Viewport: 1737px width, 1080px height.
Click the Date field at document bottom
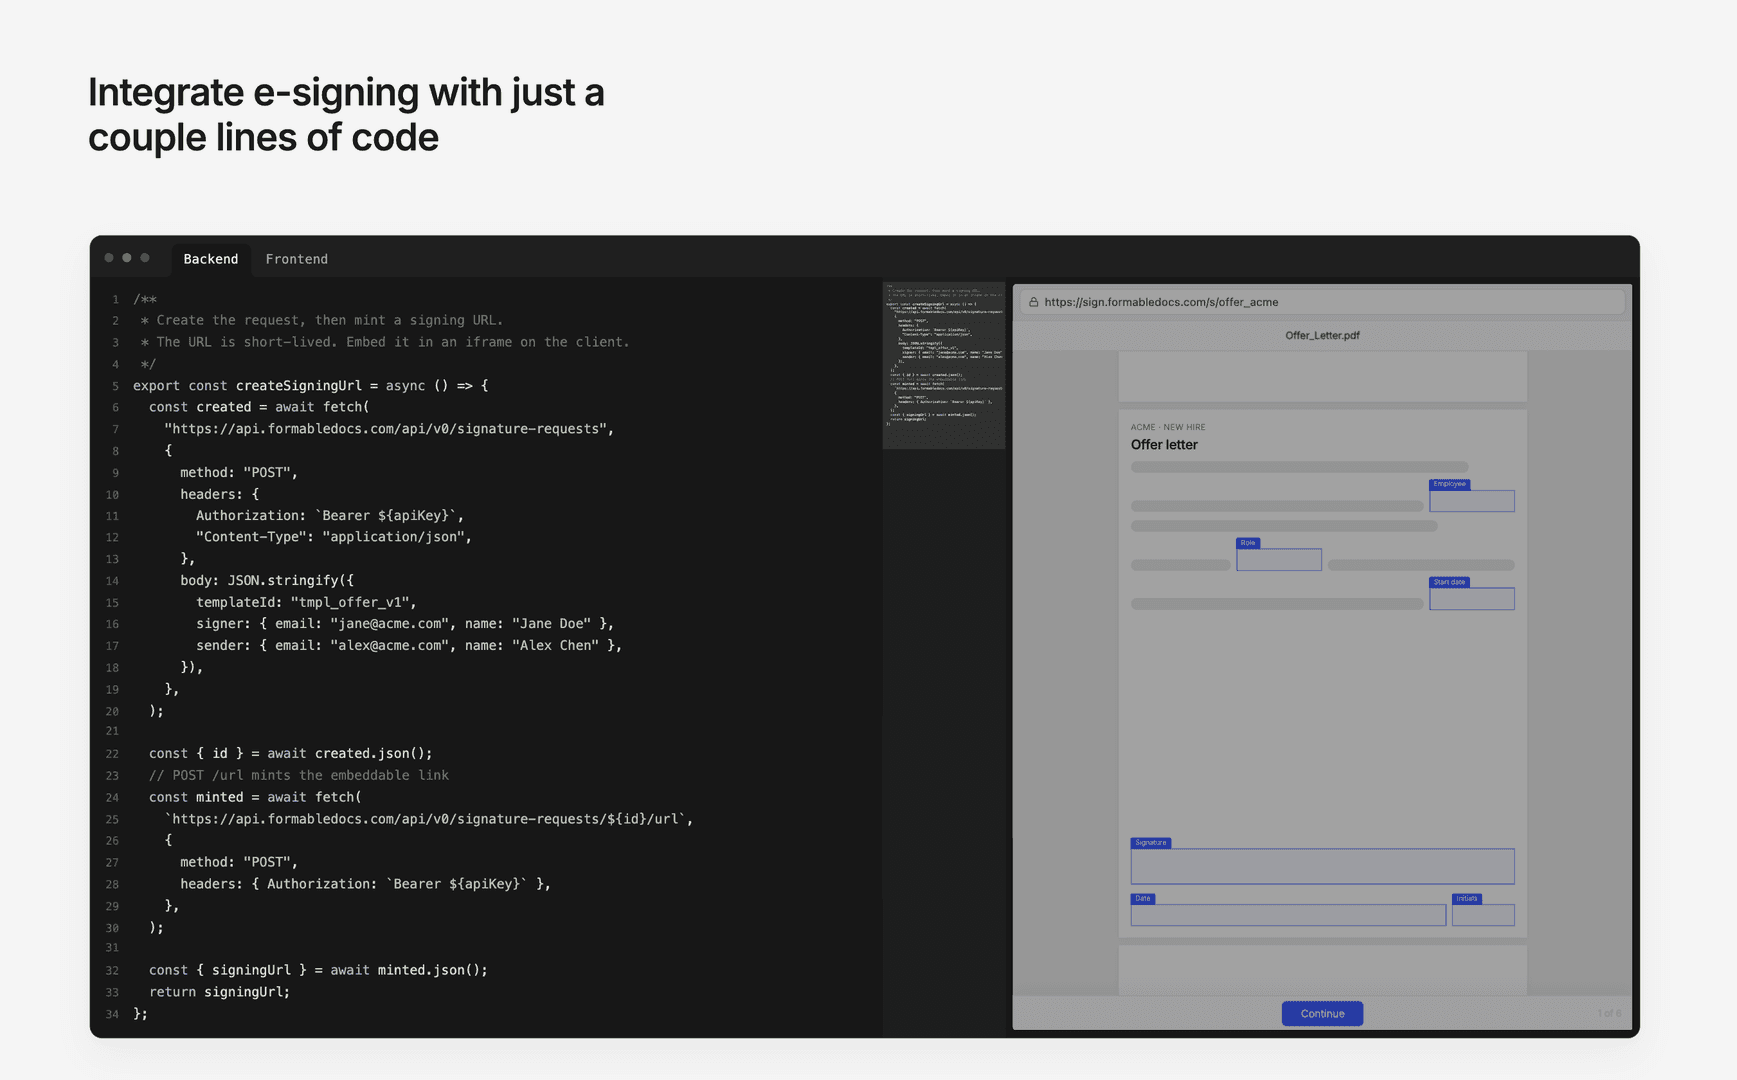click(x=1288, y=915)
